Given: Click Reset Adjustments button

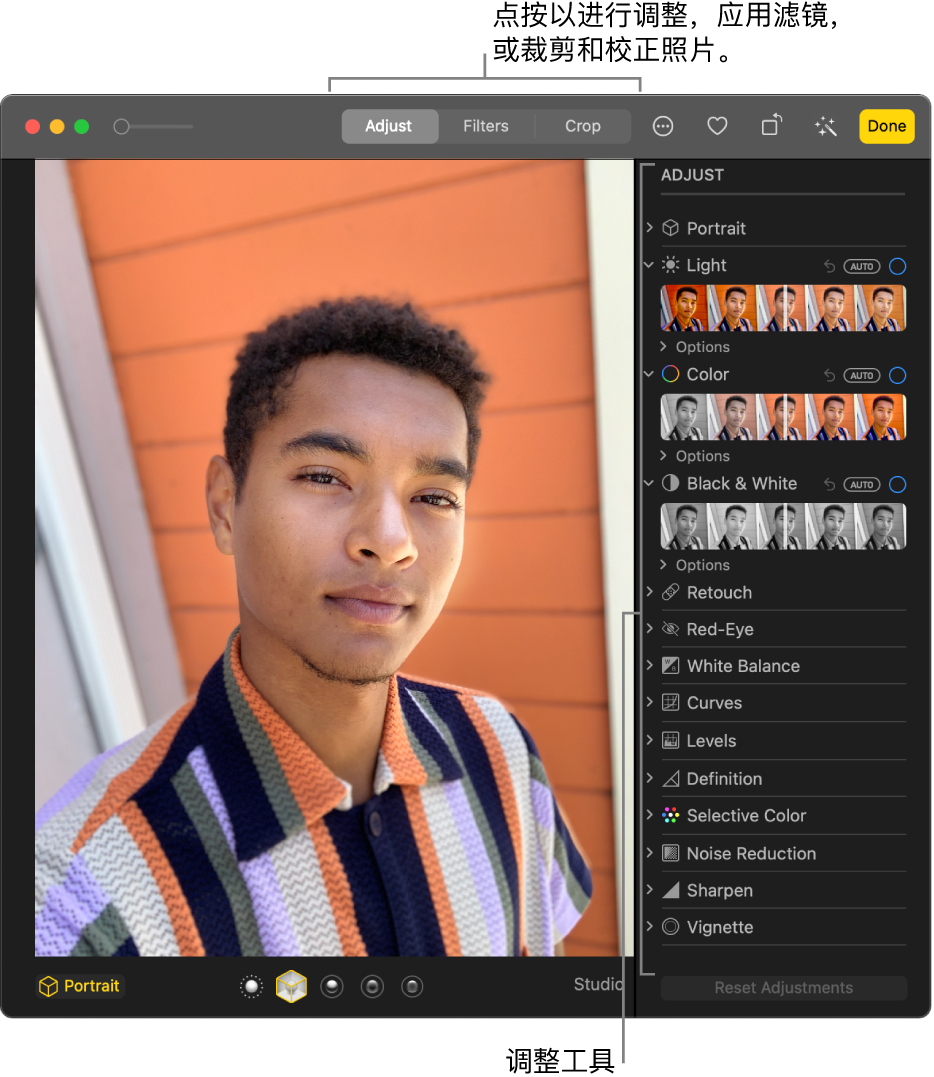Looking at the screenshot, I should (784, 988).
